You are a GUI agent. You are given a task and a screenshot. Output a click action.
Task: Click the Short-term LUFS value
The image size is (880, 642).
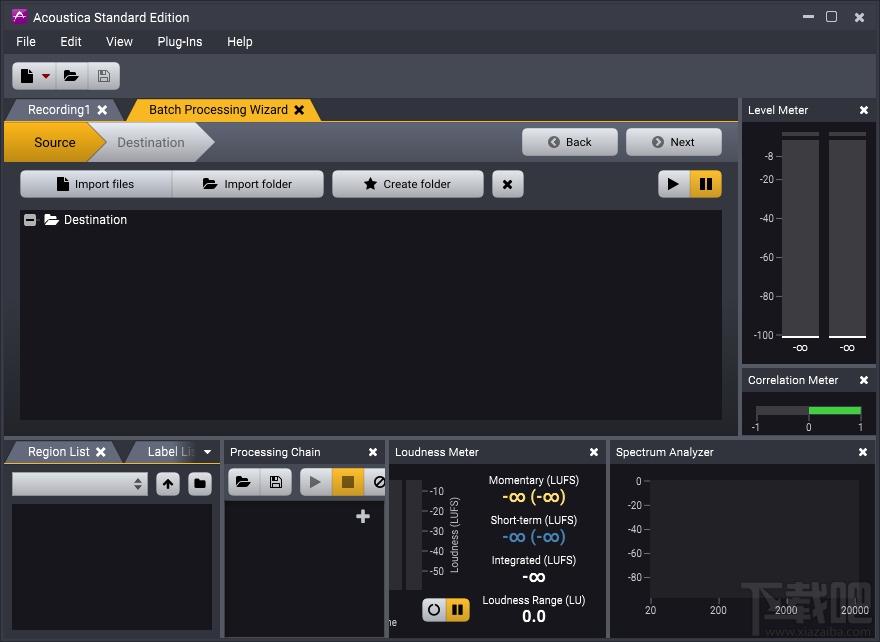(534, 537)
